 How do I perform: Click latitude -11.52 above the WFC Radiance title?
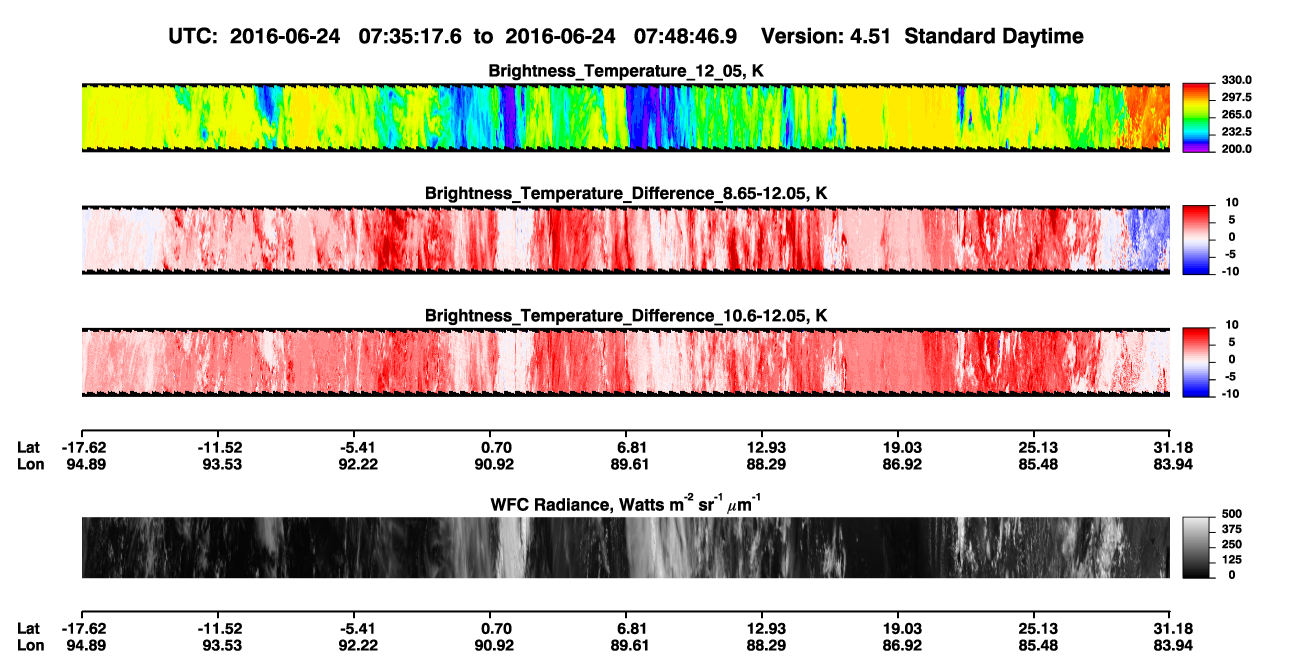[x=219, y=447]
